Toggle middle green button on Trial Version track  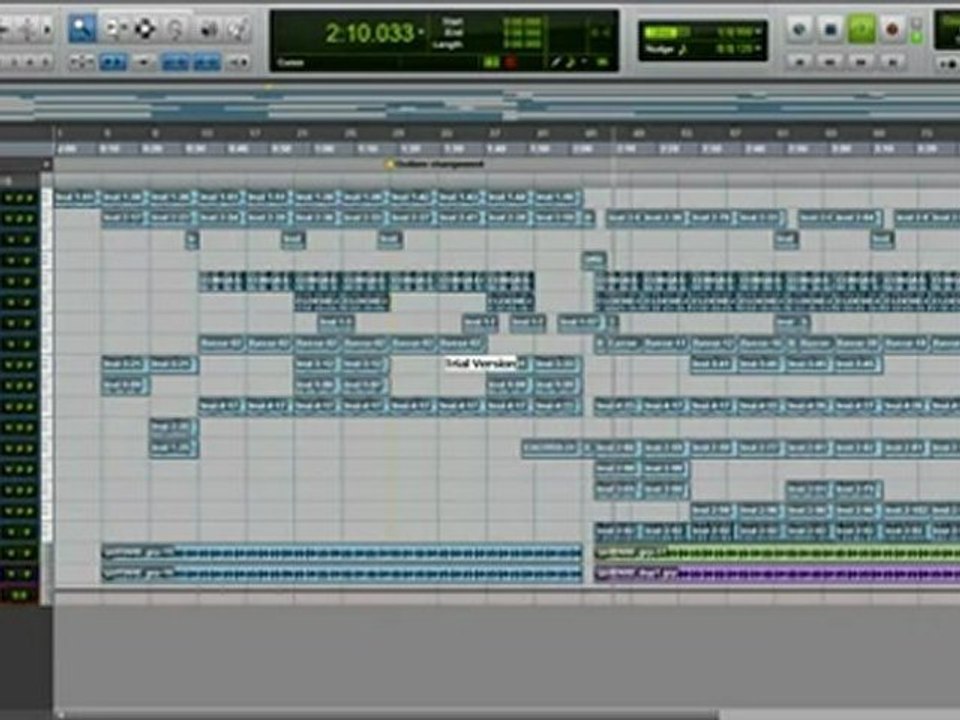[x=20, y=366]
